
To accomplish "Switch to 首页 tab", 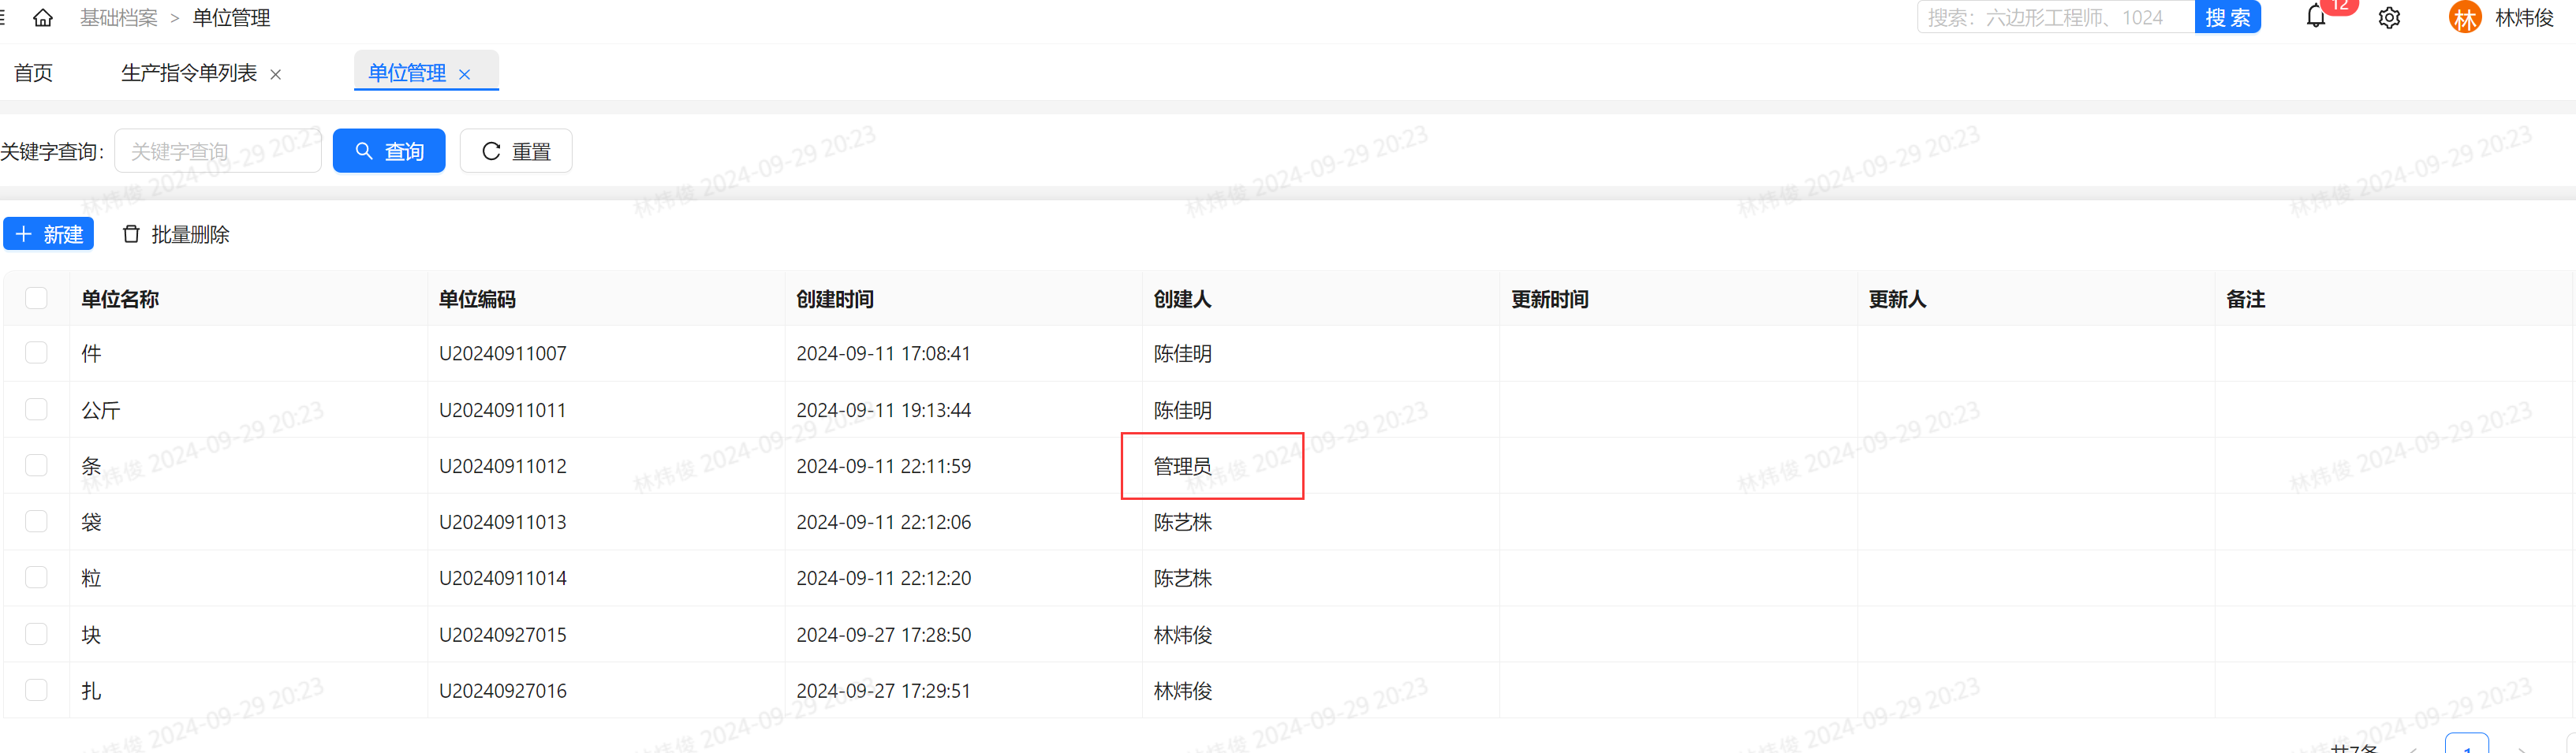I will tap(34, 73).
